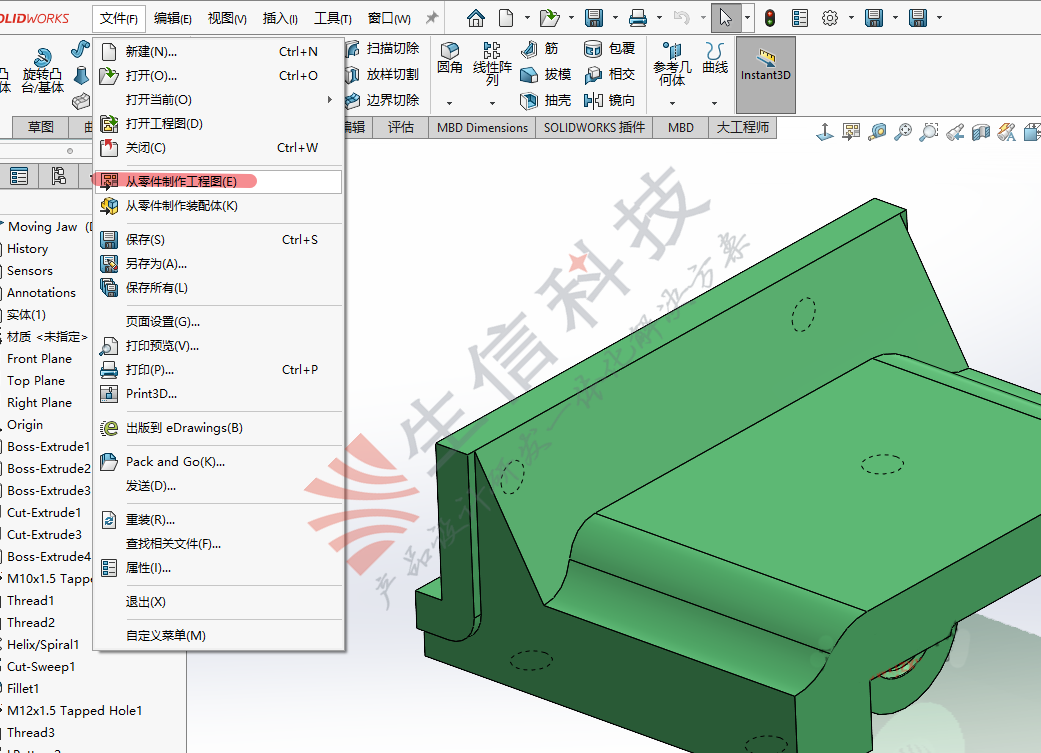The image size is (1041, 753).
Task: Switch to the MBD Dimensions tab
Action: coord(483,127)
